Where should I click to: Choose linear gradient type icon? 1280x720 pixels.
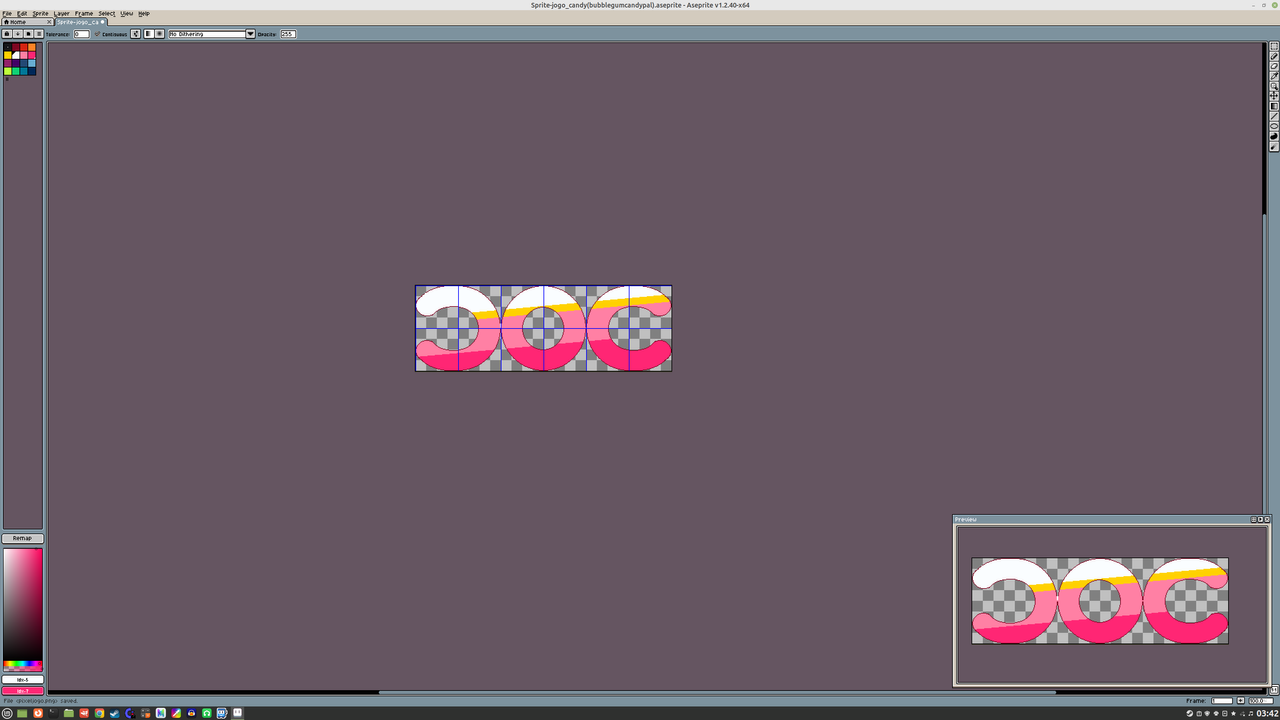[x=148, y=34]
